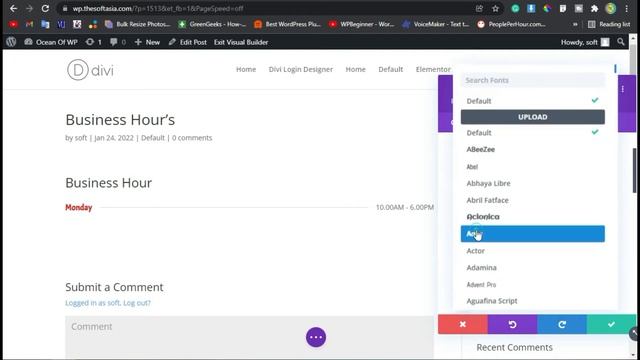Select the top Default font option

click(x=533, y=101)
